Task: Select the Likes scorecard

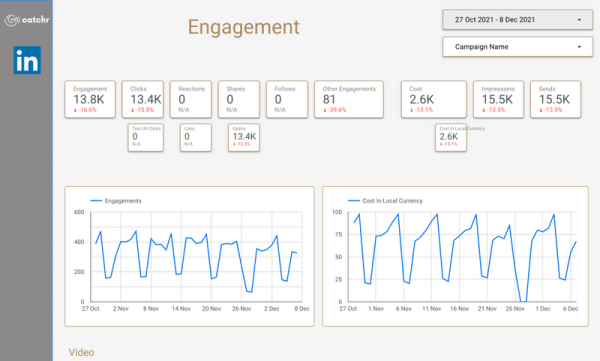Action: point(196,137)
